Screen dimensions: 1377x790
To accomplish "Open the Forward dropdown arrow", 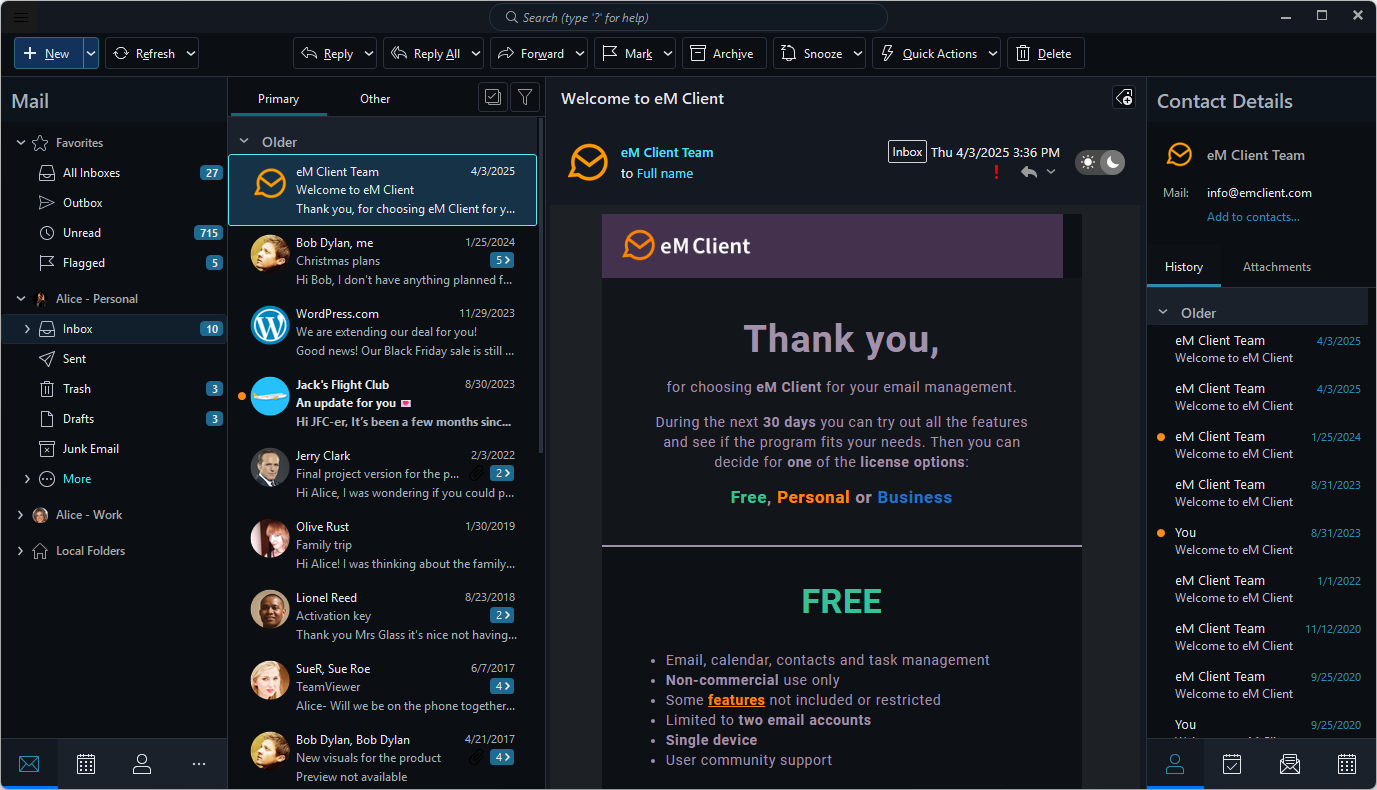I will click(580, 54).
